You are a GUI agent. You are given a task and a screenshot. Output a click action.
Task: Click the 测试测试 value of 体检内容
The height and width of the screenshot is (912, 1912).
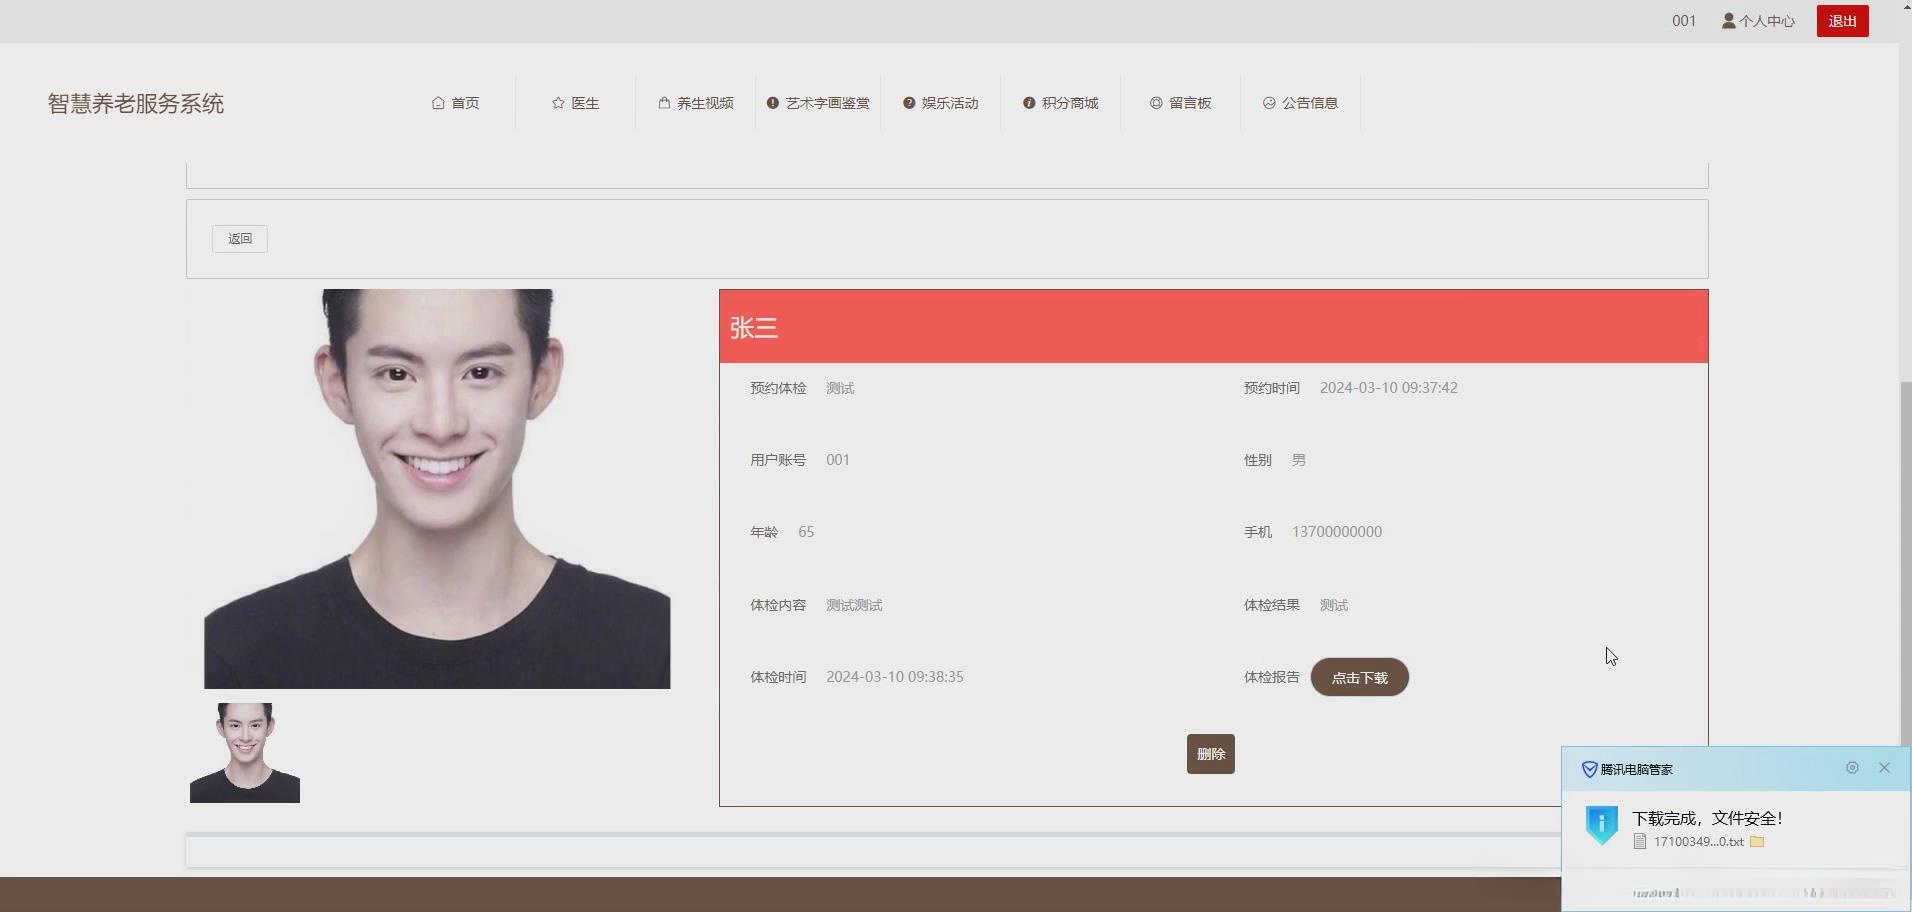click(854, 605)
